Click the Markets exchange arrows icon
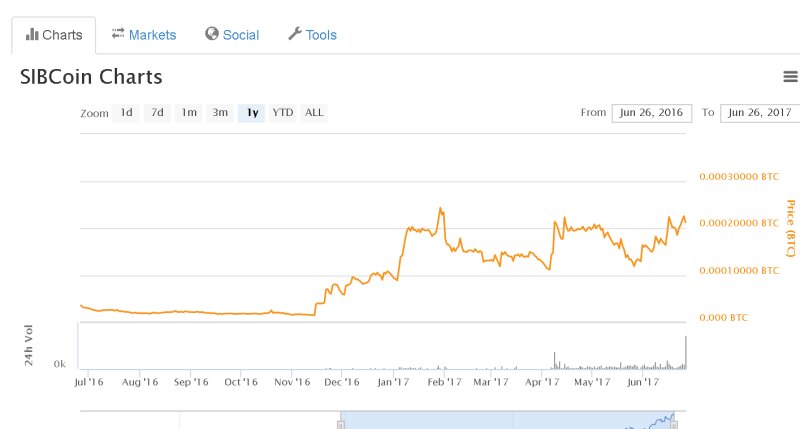Screen dimensions: 800x429 click(x=118, y=34)
